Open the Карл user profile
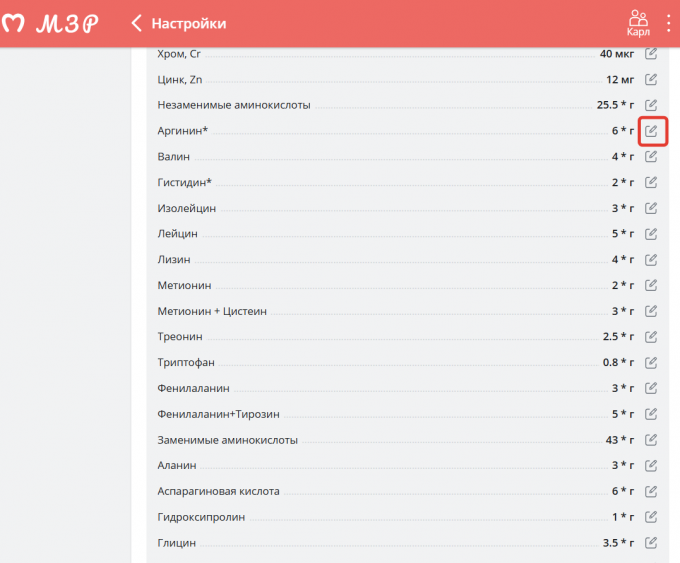Viewport: 680px width, 563px height. pyautogui.click(x=638, y=23)
